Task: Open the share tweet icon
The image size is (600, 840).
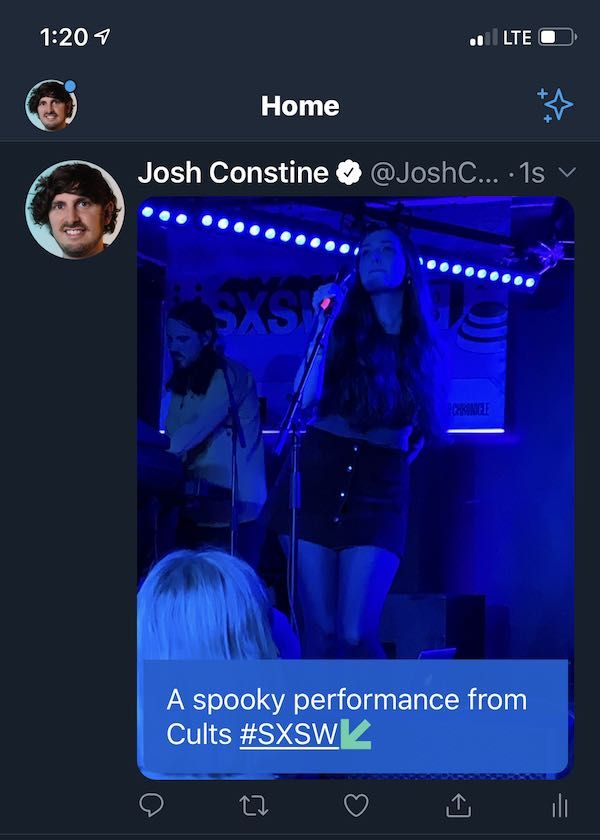Action: [459, 805]
